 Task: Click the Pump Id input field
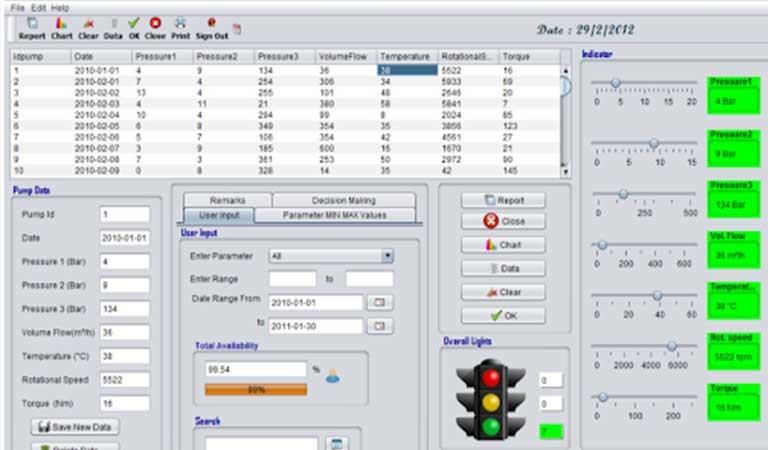click(125, 214)
